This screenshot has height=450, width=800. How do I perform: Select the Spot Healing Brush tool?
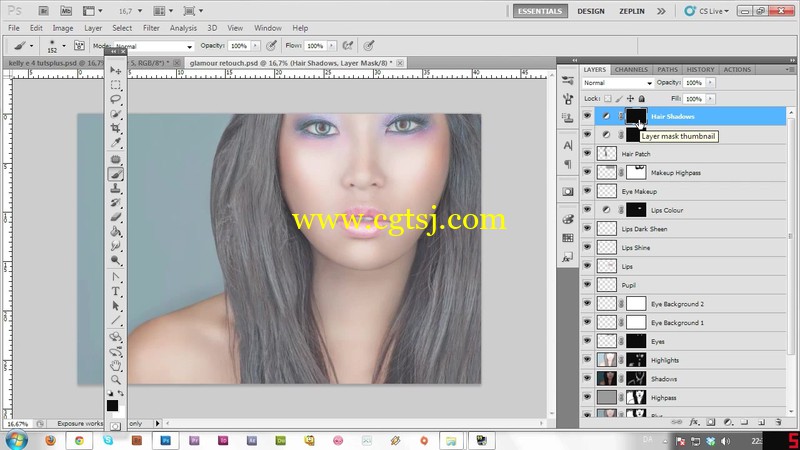[x=116, y=160]
